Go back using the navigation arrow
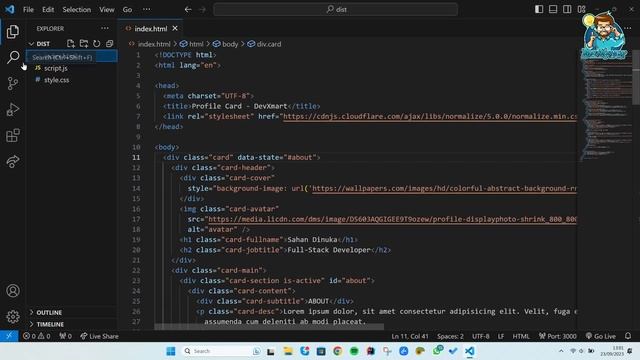 (x=188, y=9)
